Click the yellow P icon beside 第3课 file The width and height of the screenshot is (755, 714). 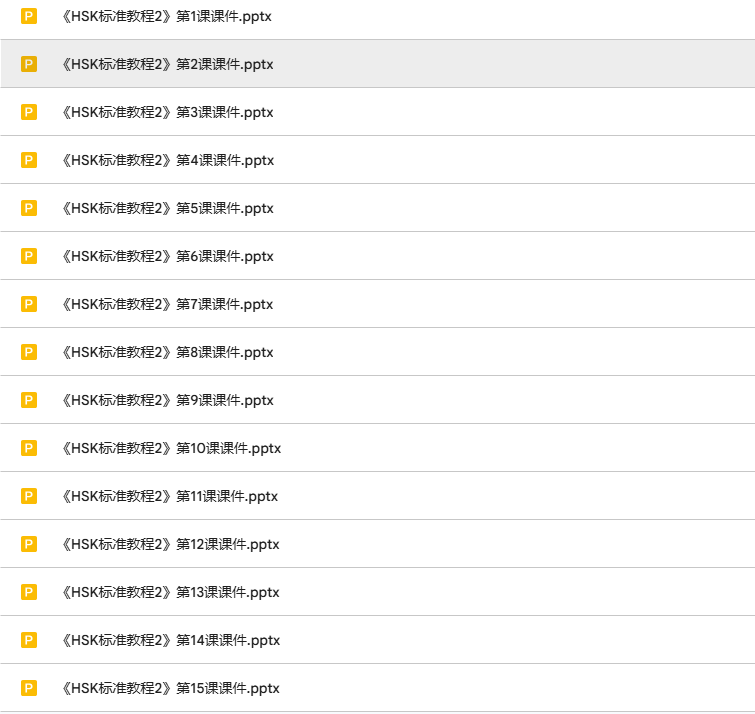pos(29,112)
